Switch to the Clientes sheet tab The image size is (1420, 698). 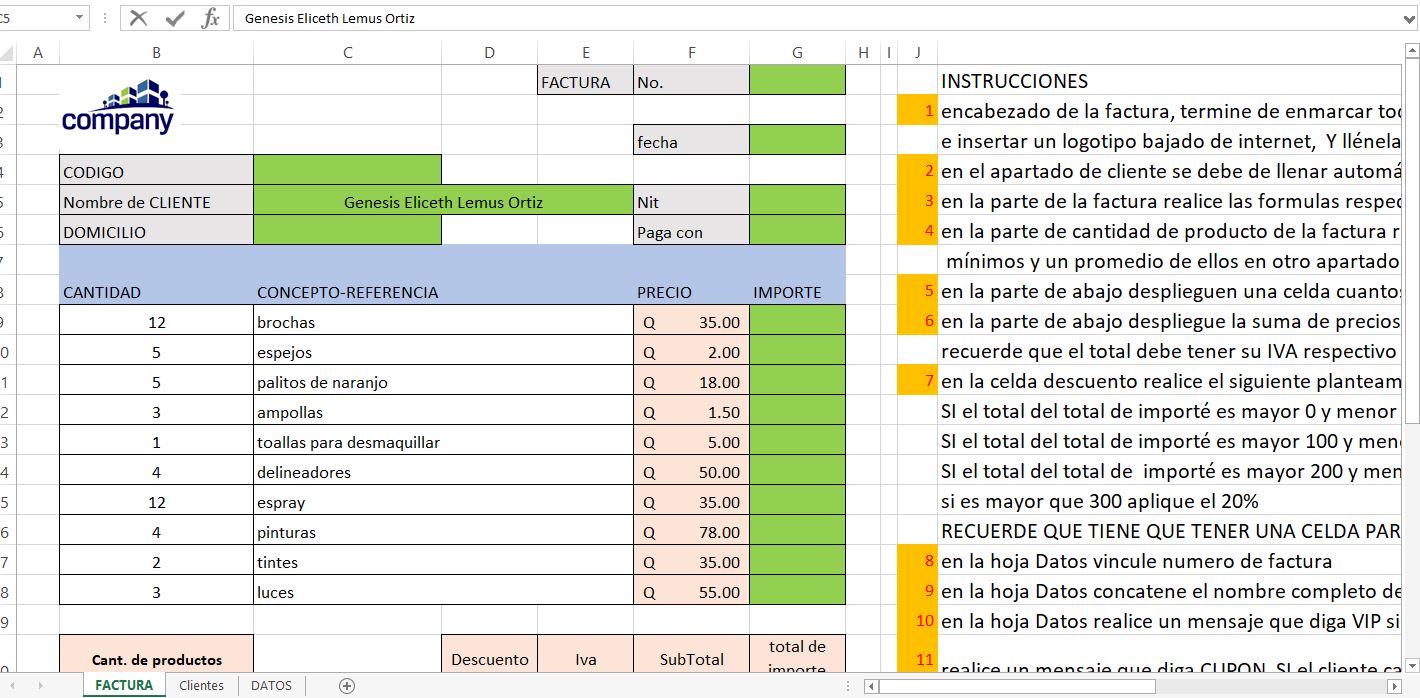point(201,686)
